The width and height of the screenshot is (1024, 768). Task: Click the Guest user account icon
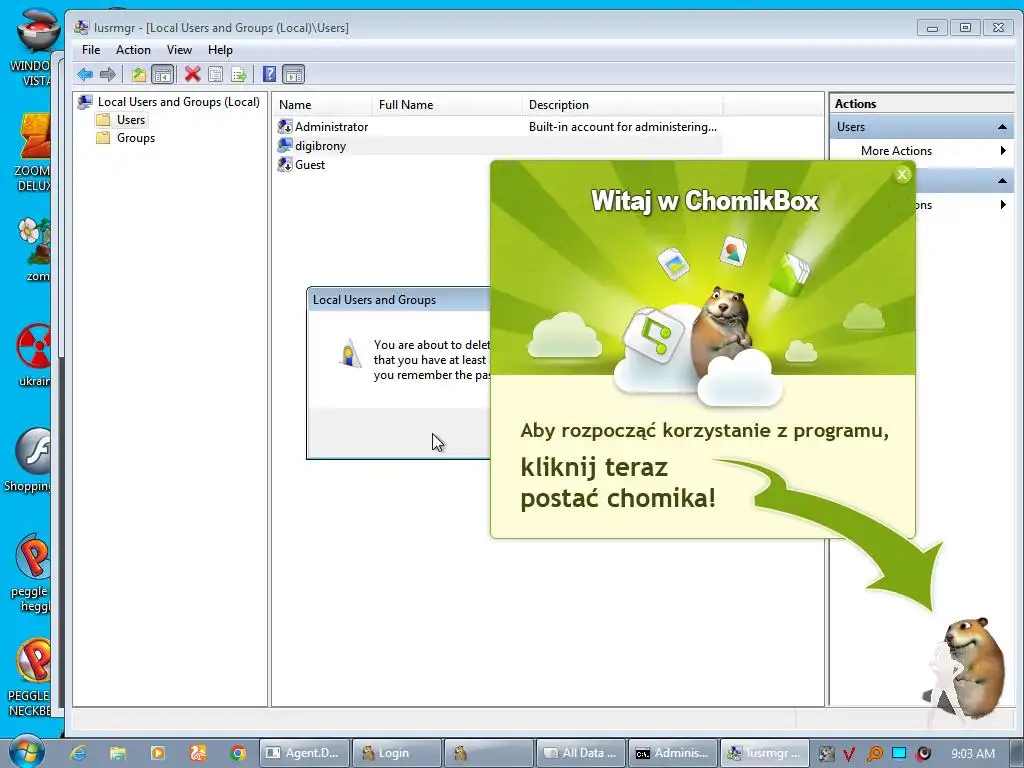(285, 165)
